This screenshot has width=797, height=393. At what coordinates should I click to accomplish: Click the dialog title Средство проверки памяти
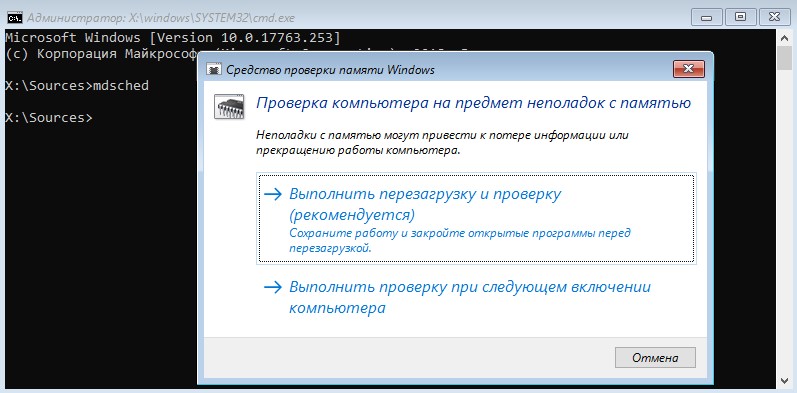(330, 70)
